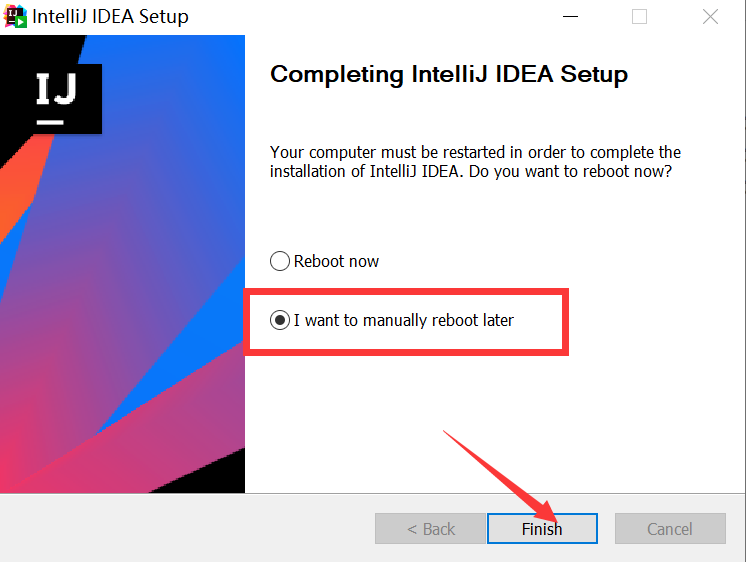Click the "Reboot now" option label text
This screenshot has width=746, height=562.
pos(336,261)
